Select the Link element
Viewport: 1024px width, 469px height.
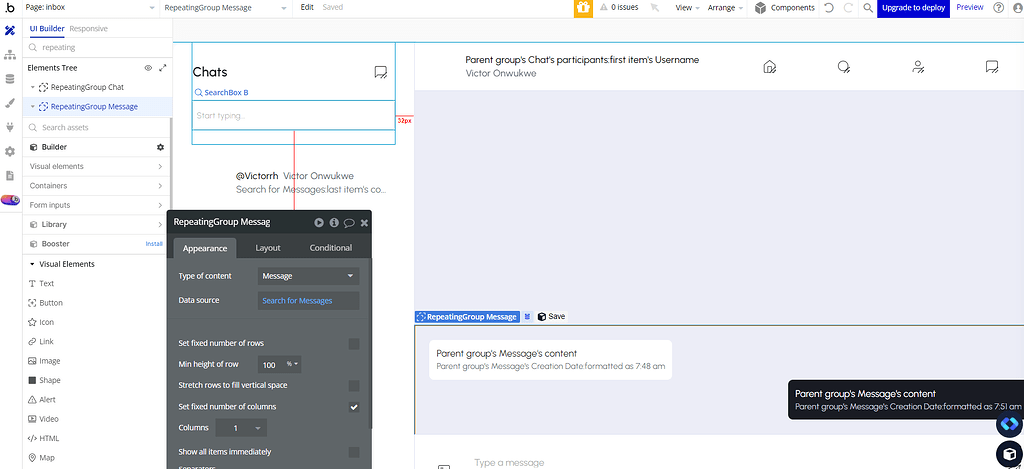click(41, 342)
